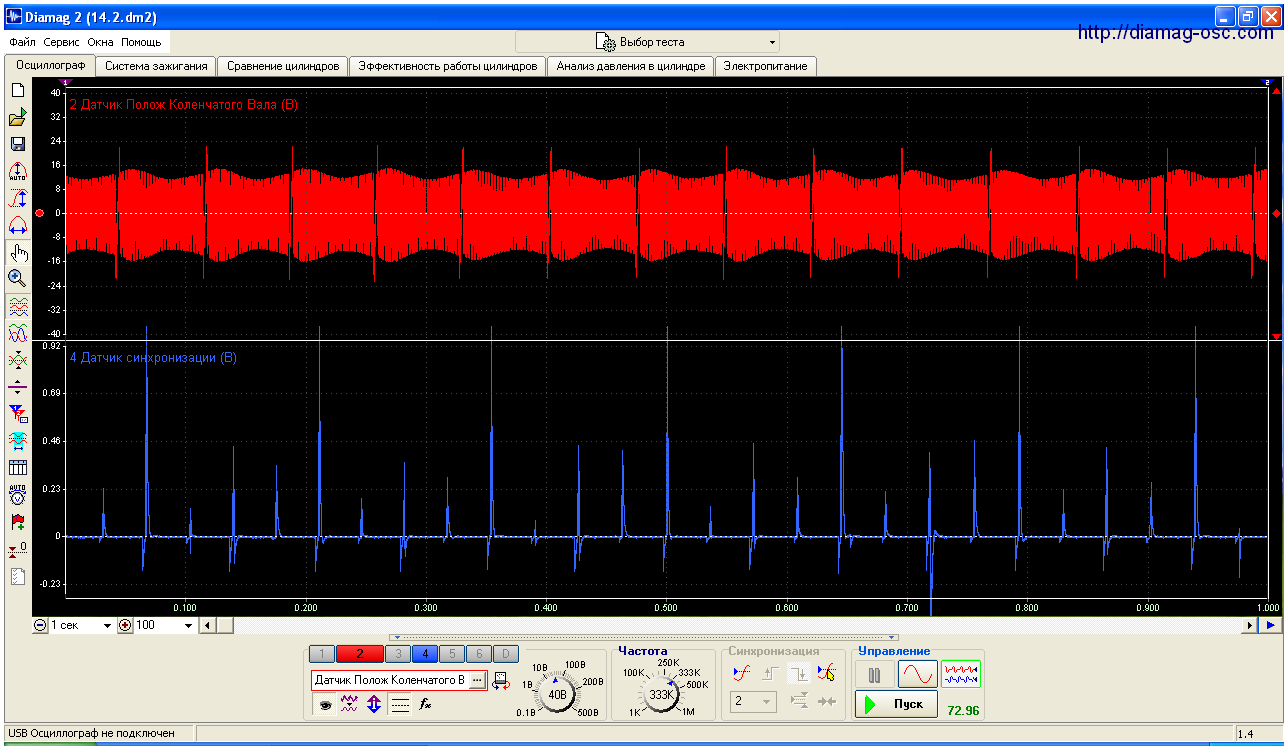Collapse the bottom panel with dotted handle
Viewport: 1288px width, 746px height.
click(x=644, y=637)
